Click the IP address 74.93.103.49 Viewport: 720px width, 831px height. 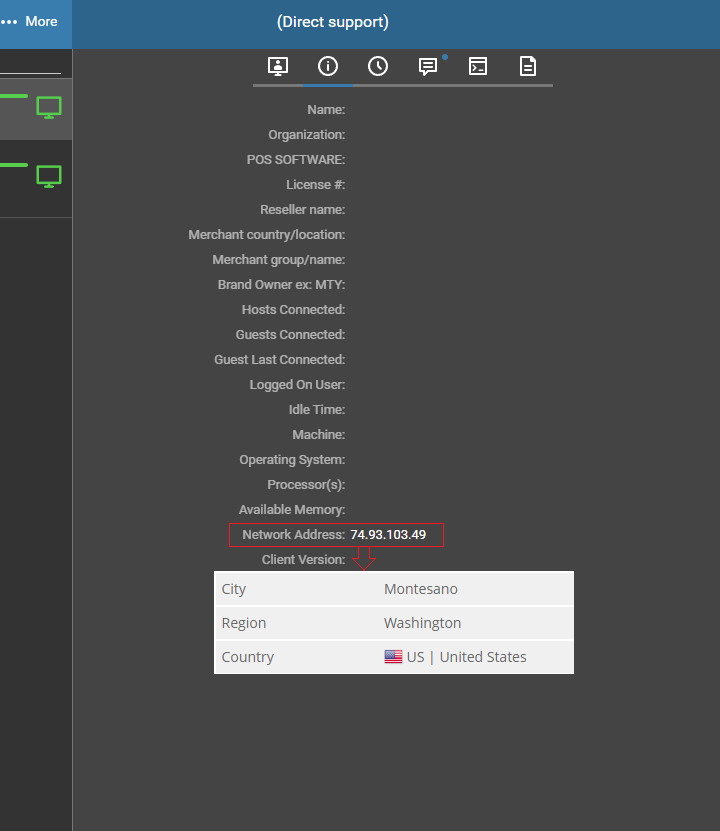click(x=388, y=535)
